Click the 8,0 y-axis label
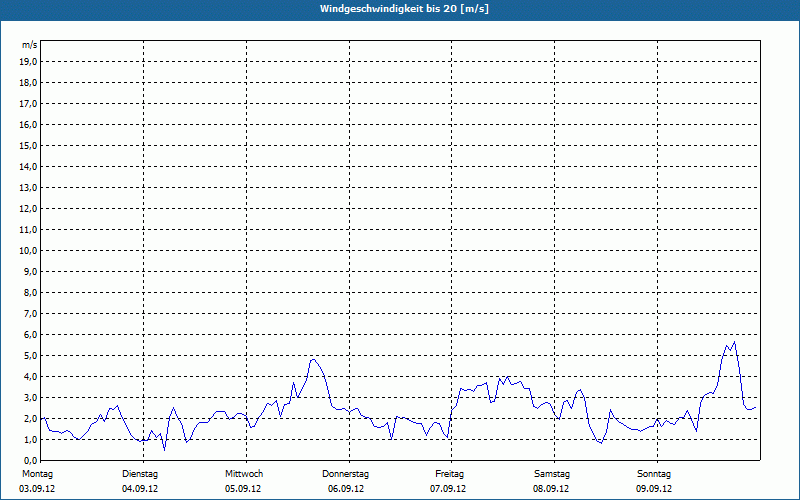The height and width of the screenshot is (500, 800). 30,292
